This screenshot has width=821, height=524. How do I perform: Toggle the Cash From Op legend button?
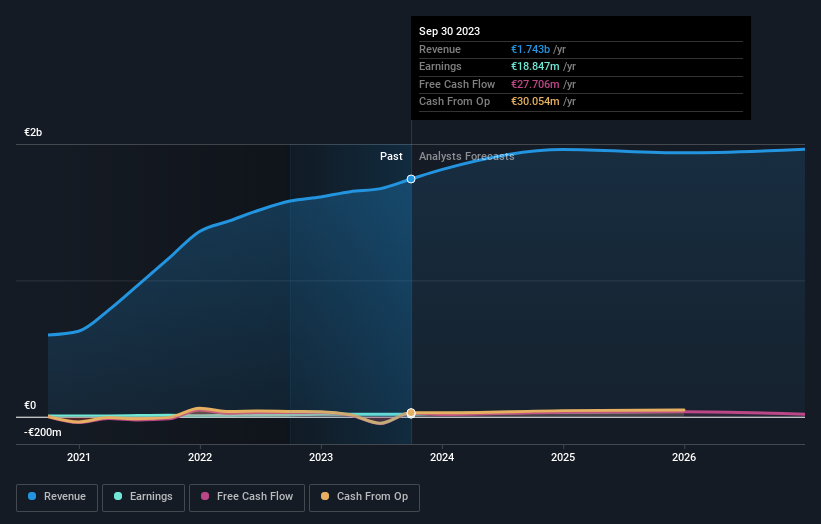tap(364, 497)
